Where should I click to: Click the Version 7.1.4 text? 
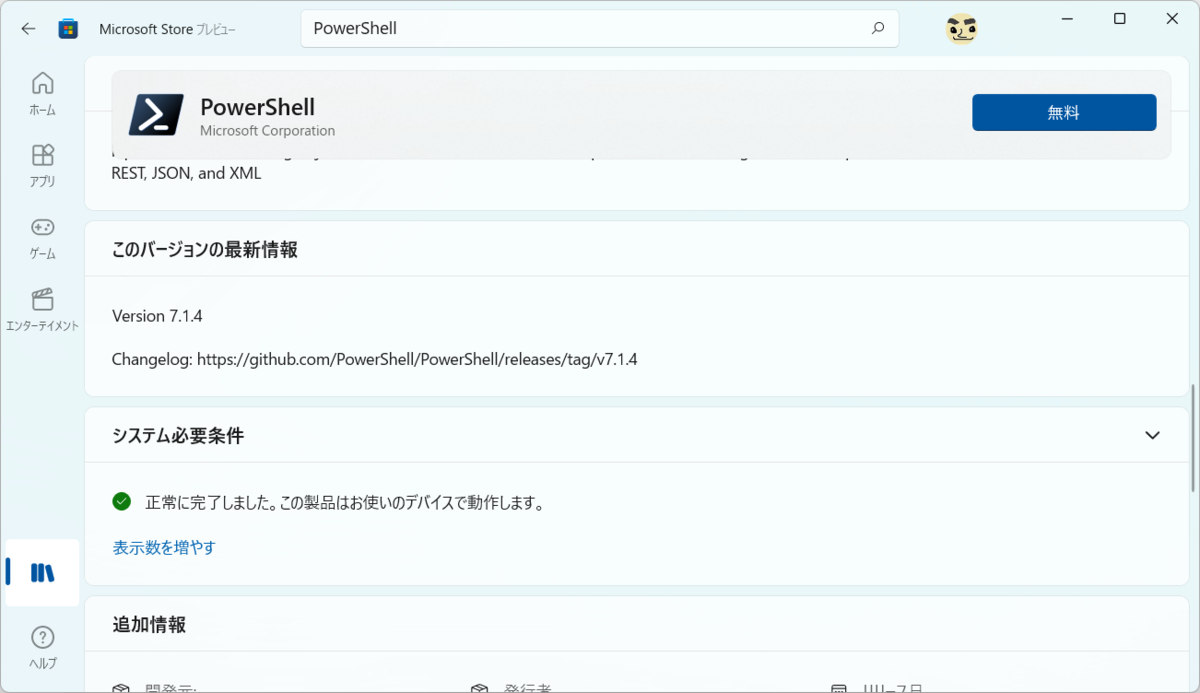[157, 316]
